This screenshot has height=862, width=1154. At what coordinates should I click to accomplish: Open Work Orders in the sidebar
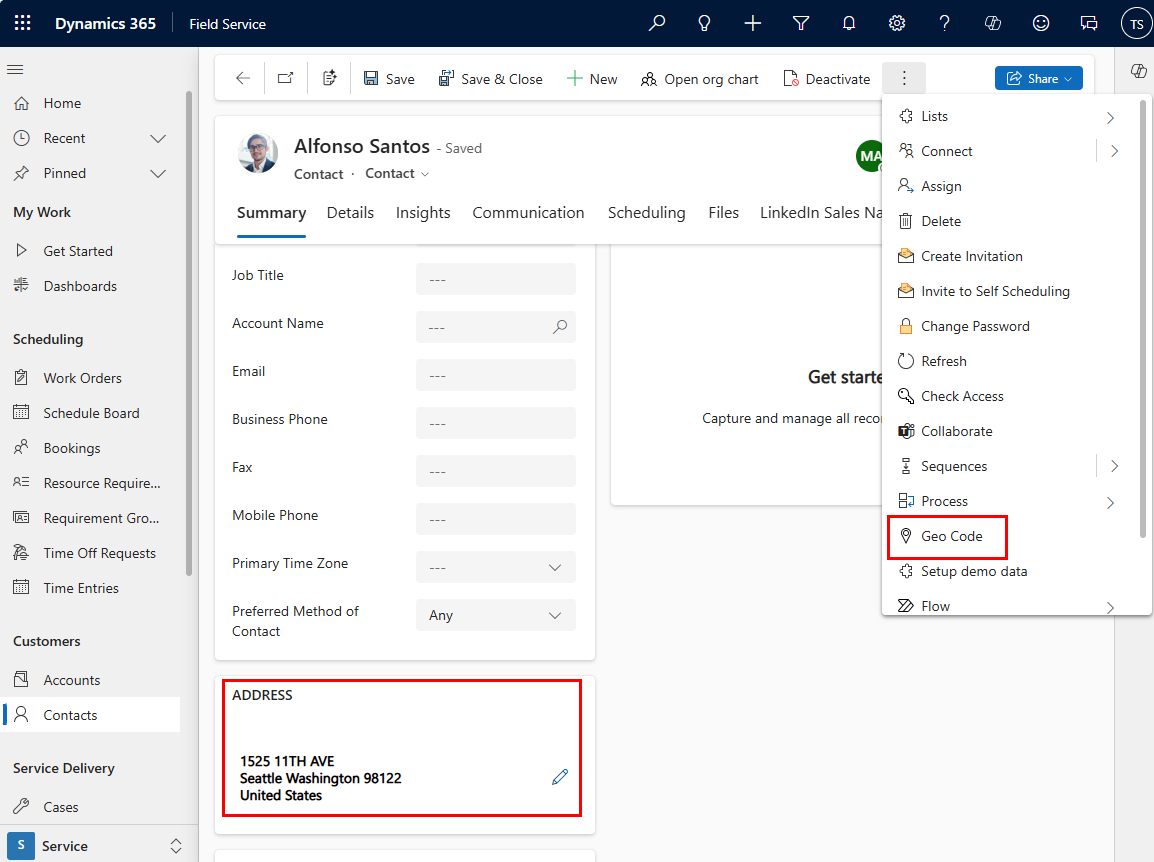pos(82,378)
